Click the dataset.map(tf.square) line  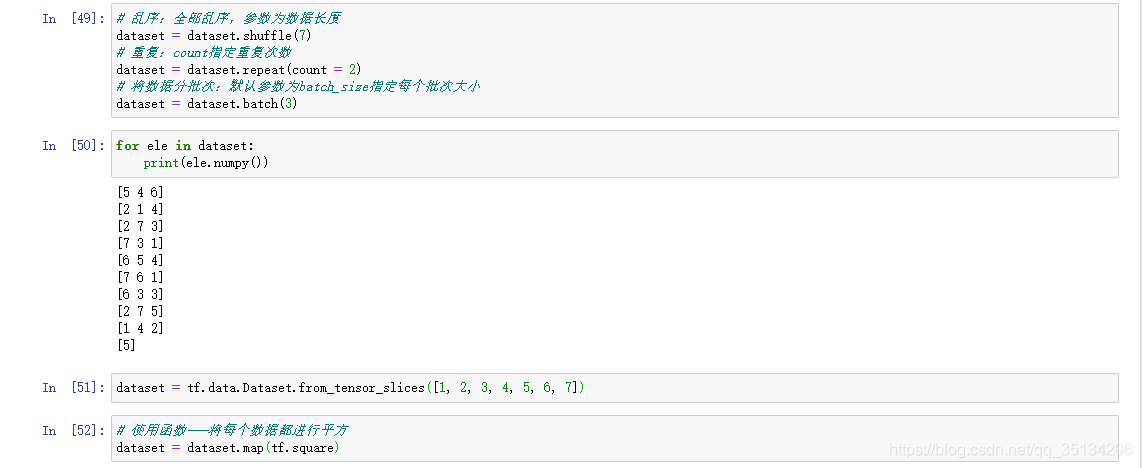pos(227,448)
